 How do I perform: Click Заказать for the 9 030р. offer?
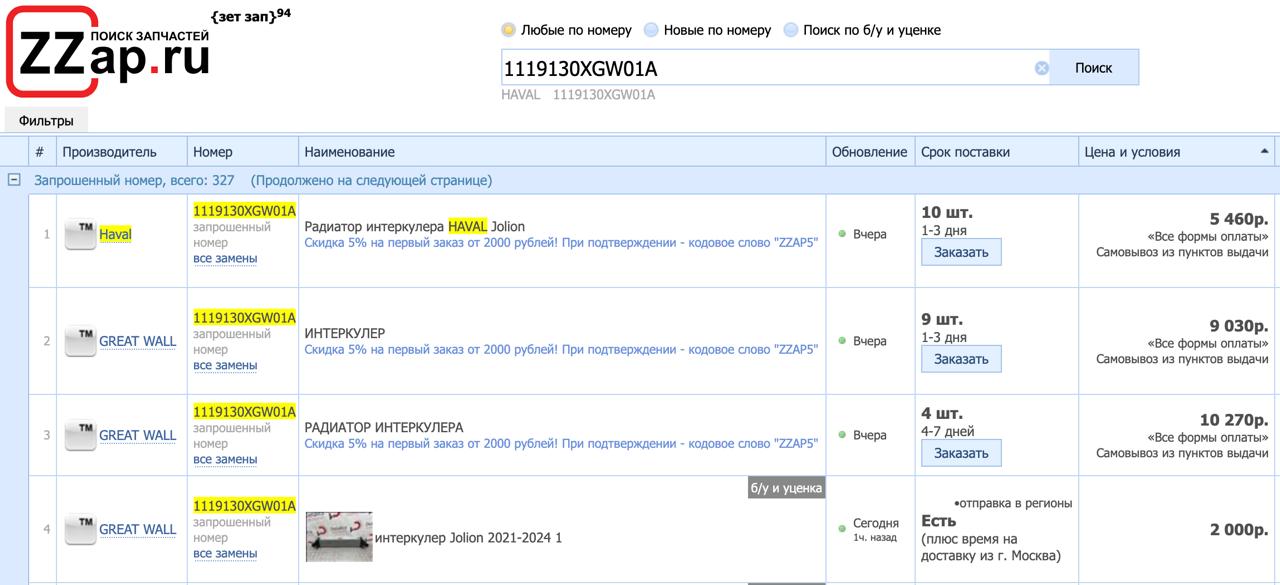click(961, 359)
